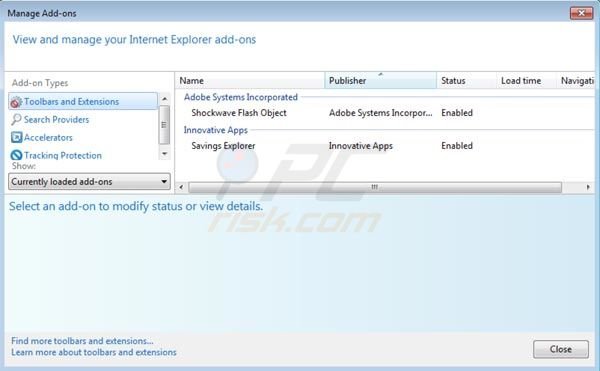Click the Tracking Protection blue icon
The image size is (600, 371).
pos(16,155)
